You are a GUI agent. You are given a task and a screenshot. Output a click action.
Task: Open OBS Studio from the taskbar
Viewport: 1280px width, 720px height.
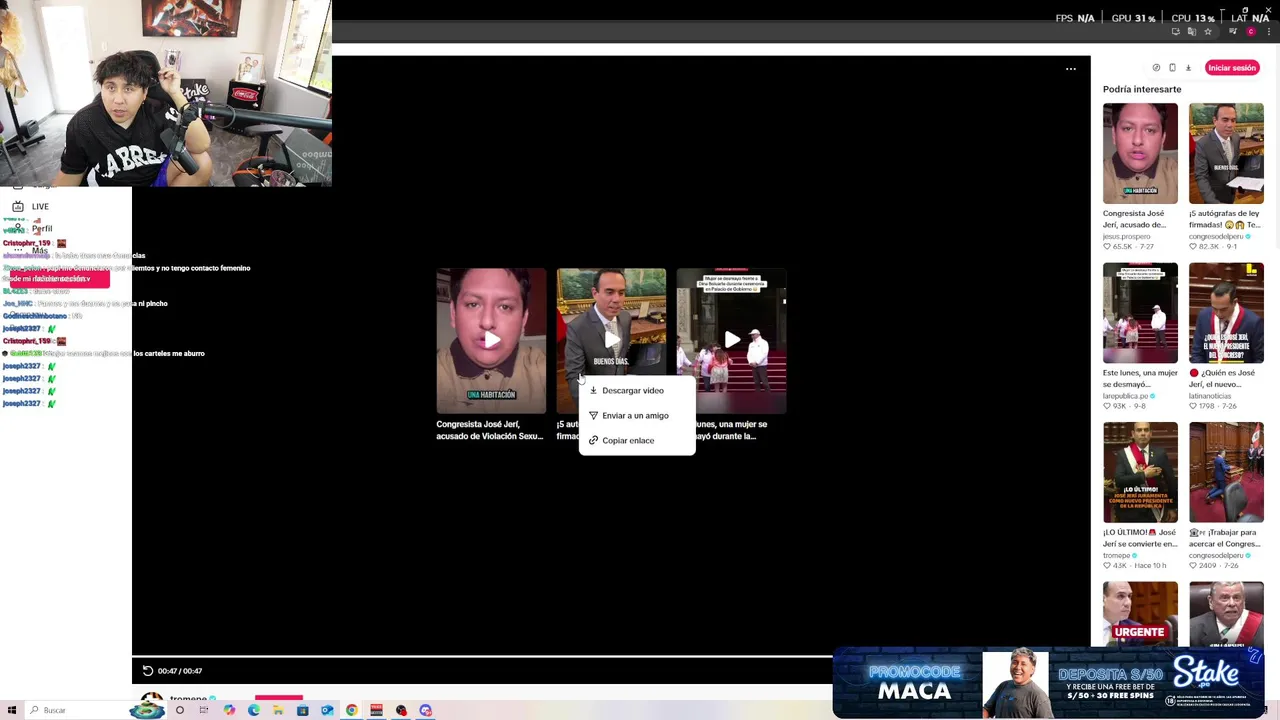tap(401, 710)
